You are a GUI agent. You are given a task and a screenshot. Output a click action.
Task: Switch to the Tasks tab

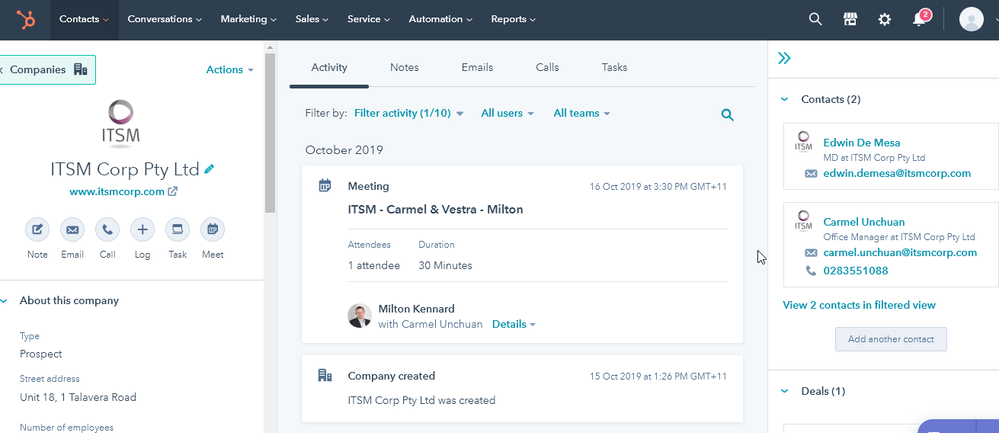614,67
